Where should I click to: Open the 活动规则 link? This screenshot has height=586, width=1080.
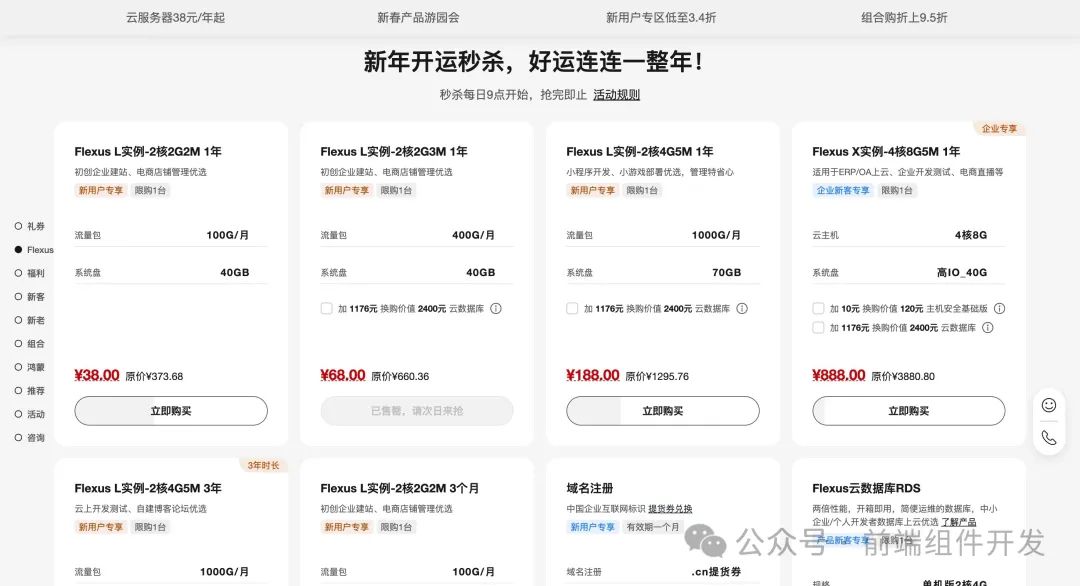(x=616, y=94)
